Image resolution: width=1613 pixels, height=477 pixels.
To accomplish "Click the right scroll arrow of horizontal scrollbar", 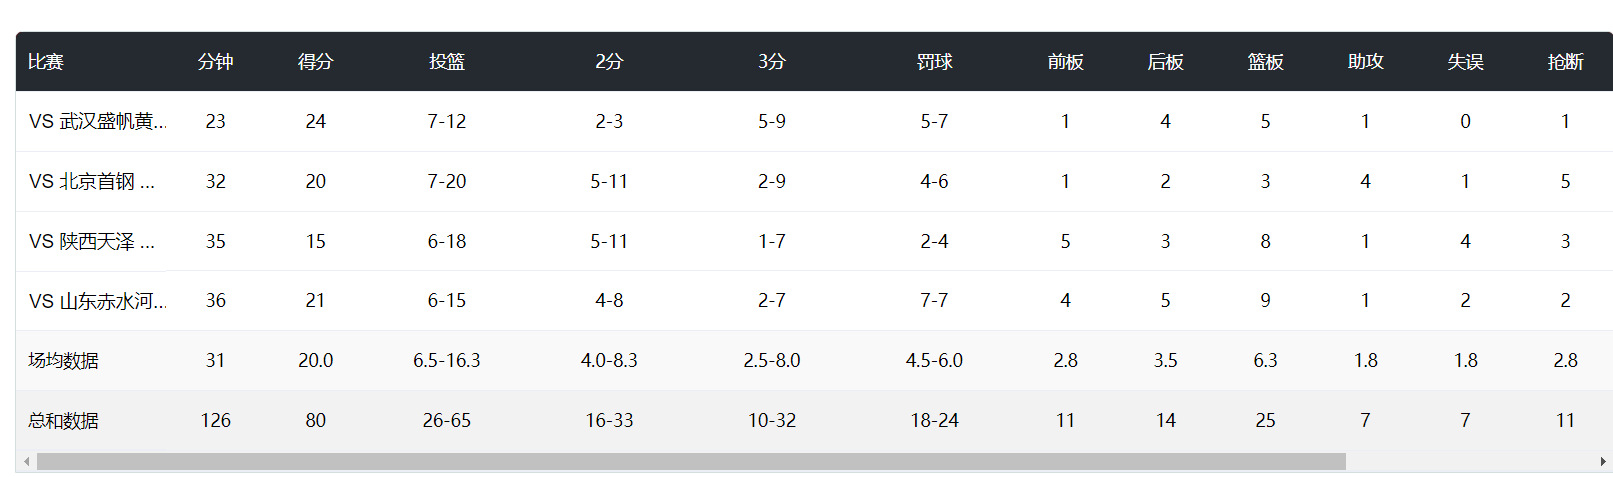I will point(1603,462).
